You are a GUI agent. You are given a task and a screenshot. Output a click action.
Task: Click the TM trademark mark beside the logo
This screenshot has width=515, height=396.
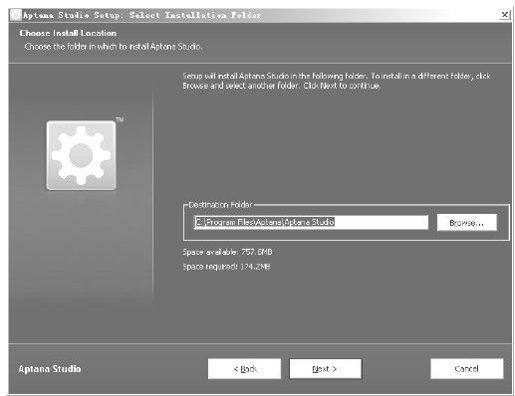(x=120, y=119)
